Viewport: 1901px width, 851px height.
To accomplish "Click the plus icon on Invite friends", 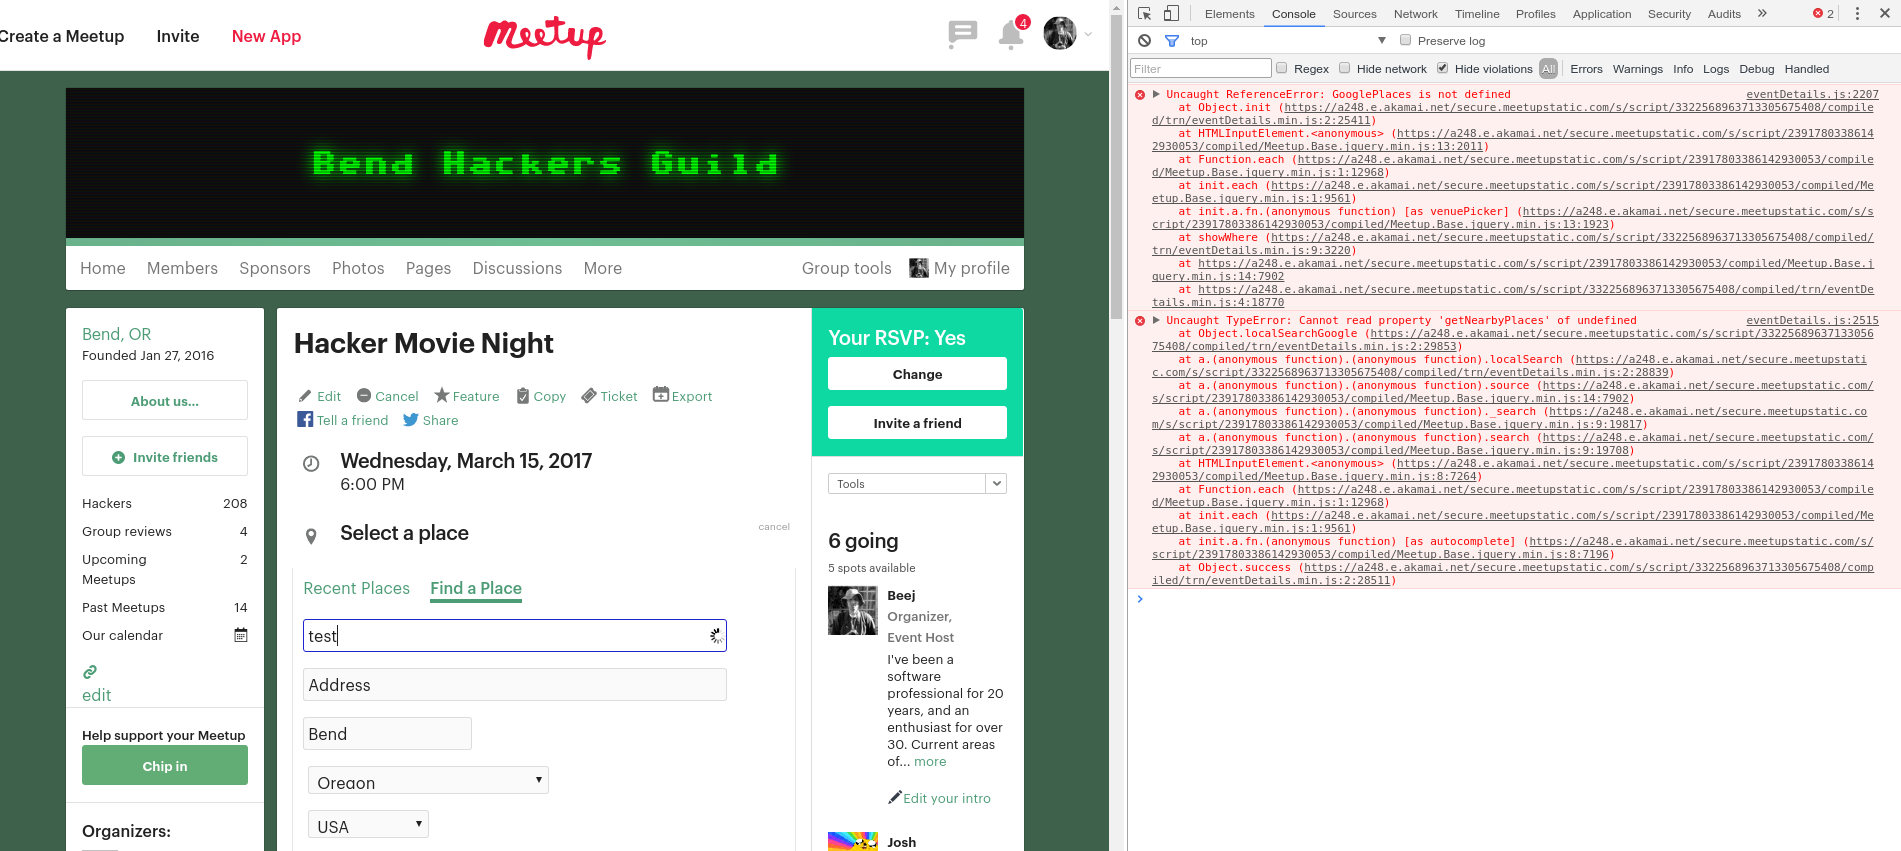I will [x=119, y=457].
